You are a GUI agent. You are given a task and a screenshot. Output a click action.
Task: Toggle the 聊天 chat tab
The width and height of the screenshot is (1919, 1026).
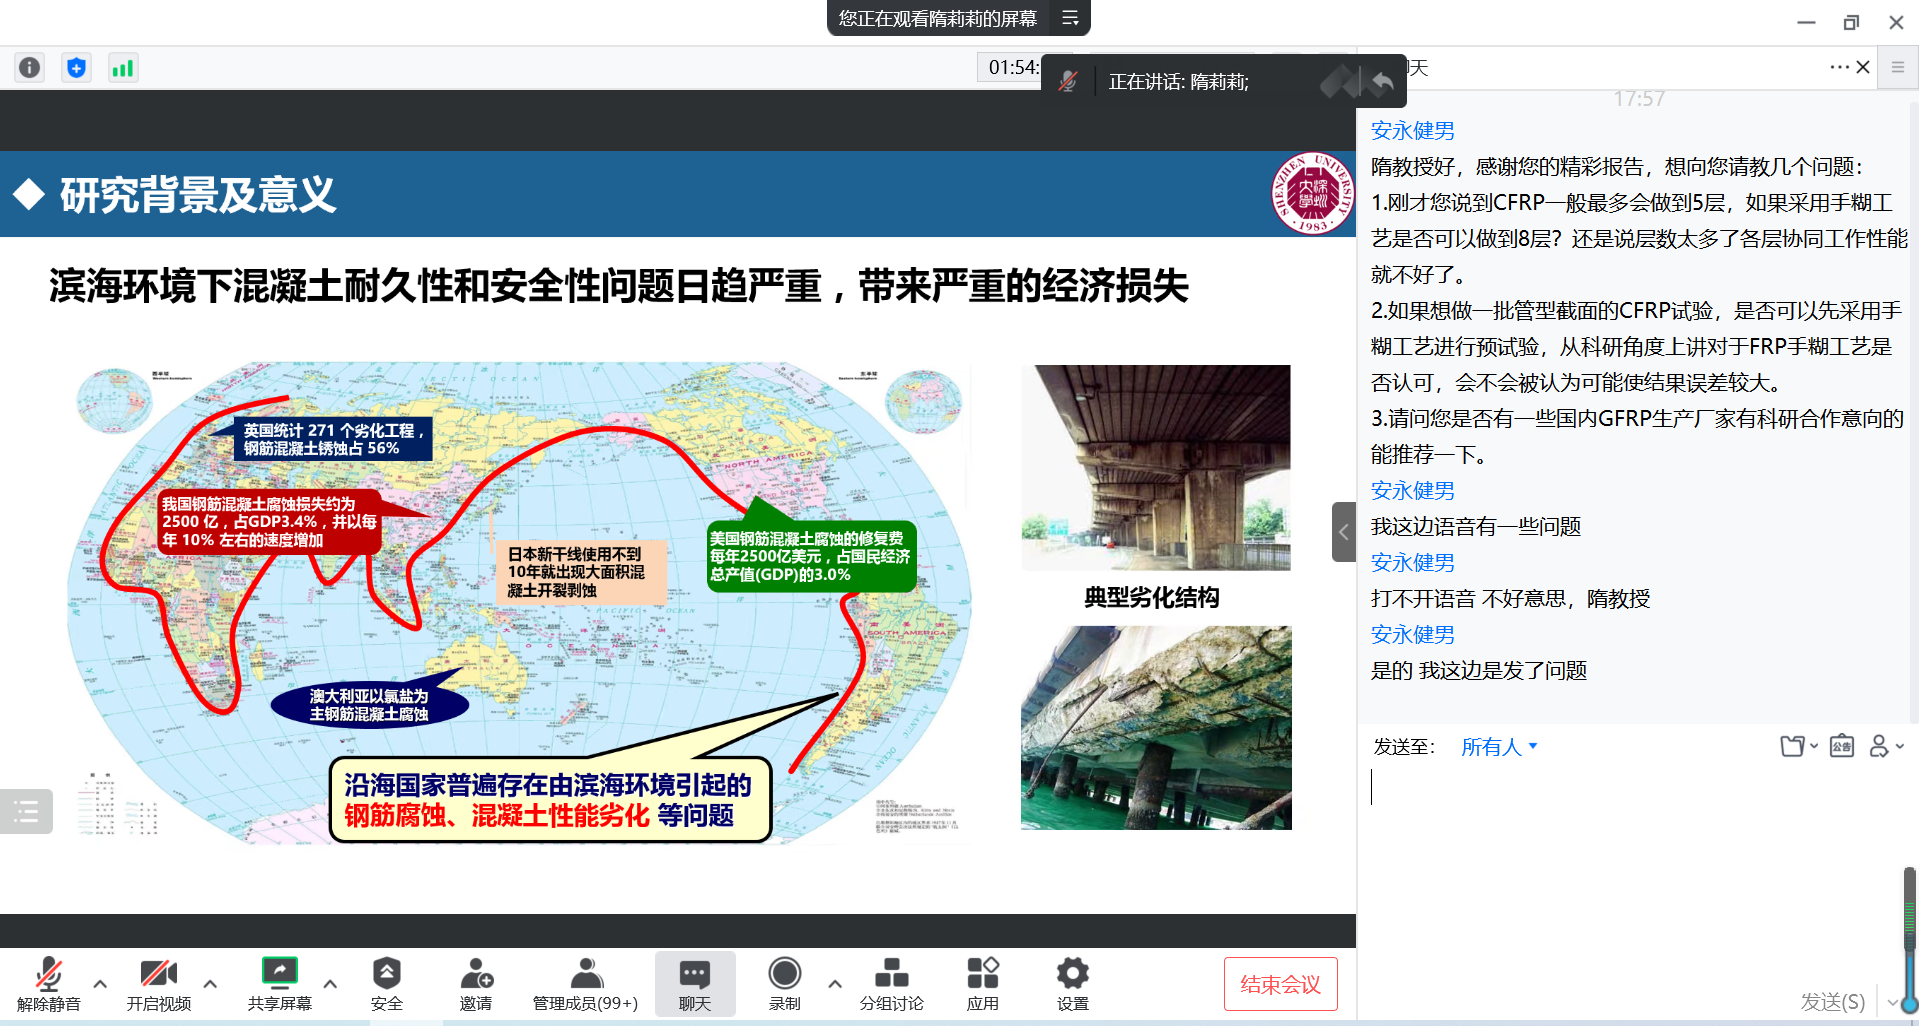(x=694, y=983)
